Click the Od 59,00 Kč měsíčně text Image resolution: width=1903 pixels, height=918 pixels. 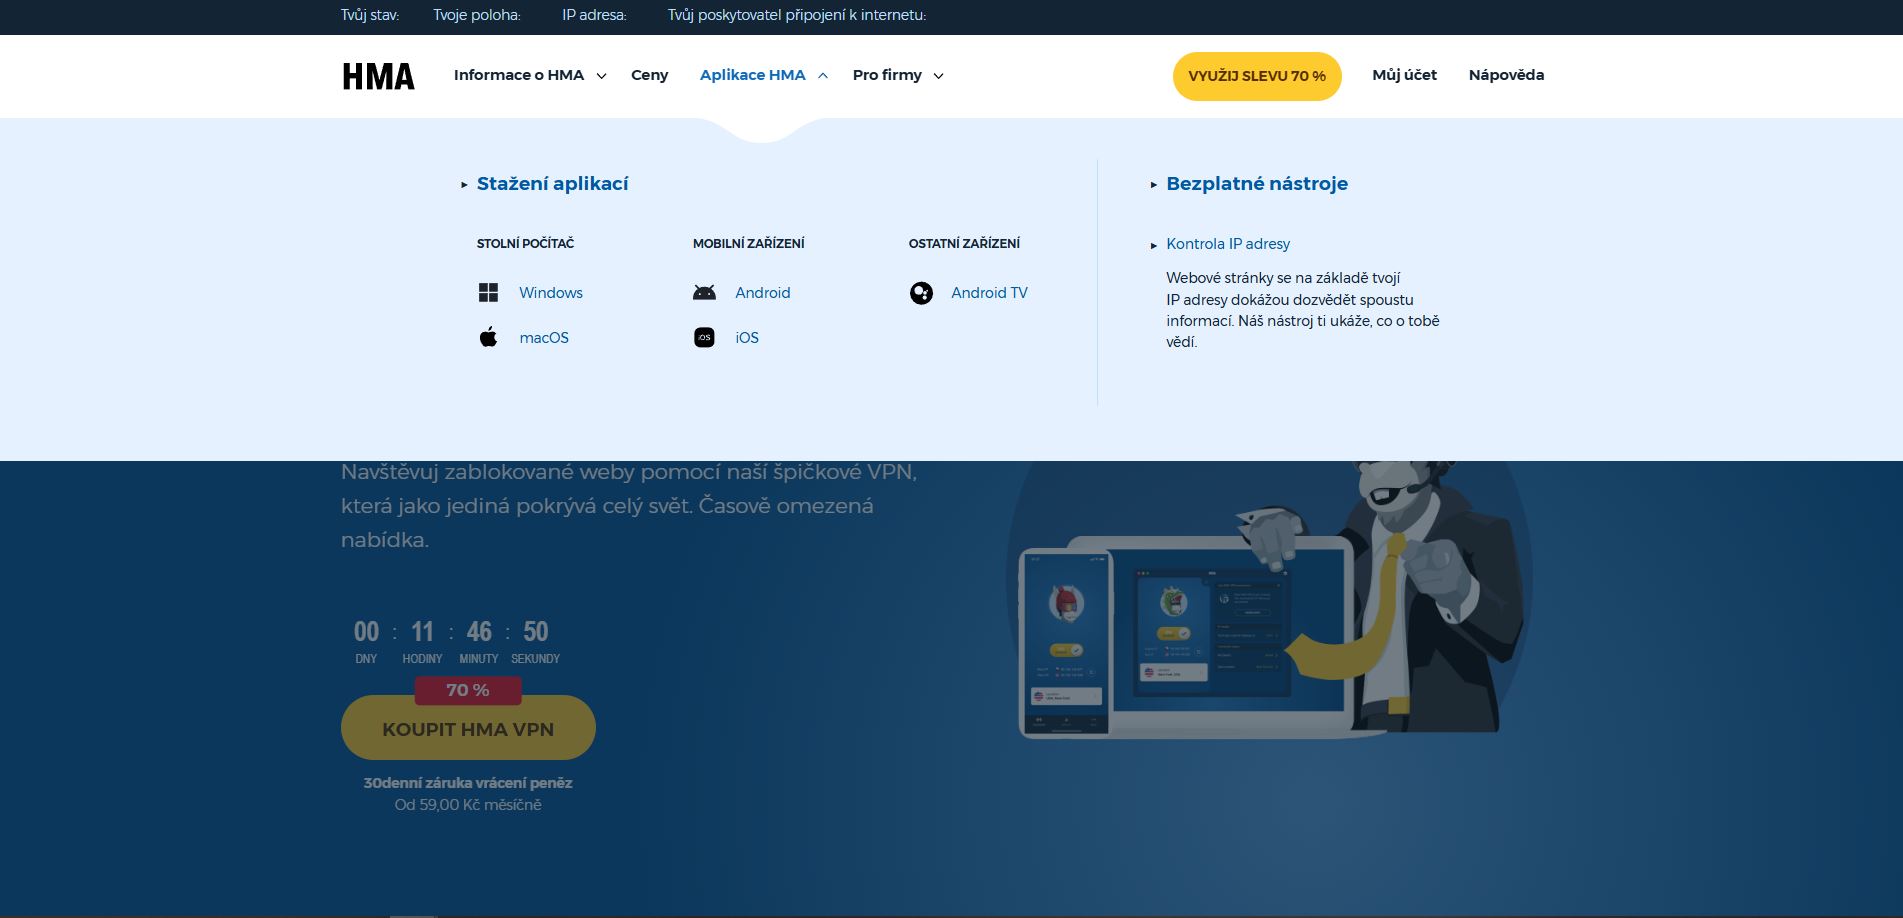click(468, 805)
